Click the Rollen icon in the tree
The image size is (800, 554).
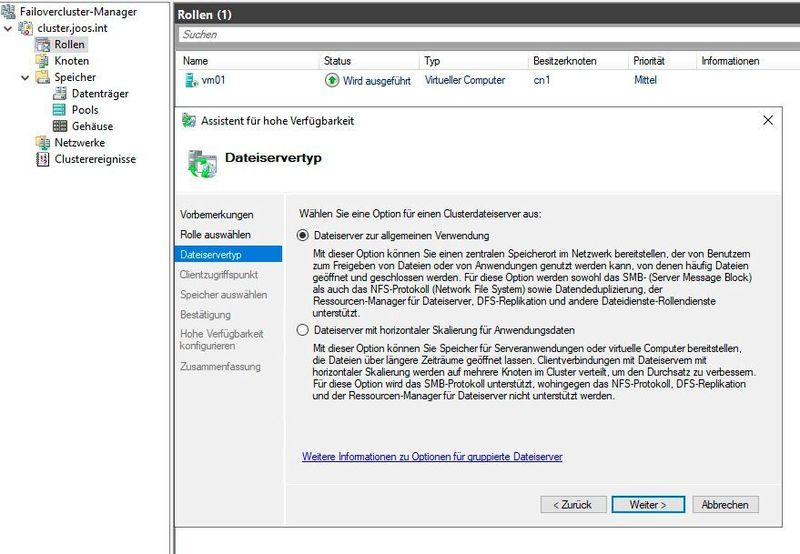[43, 44]
